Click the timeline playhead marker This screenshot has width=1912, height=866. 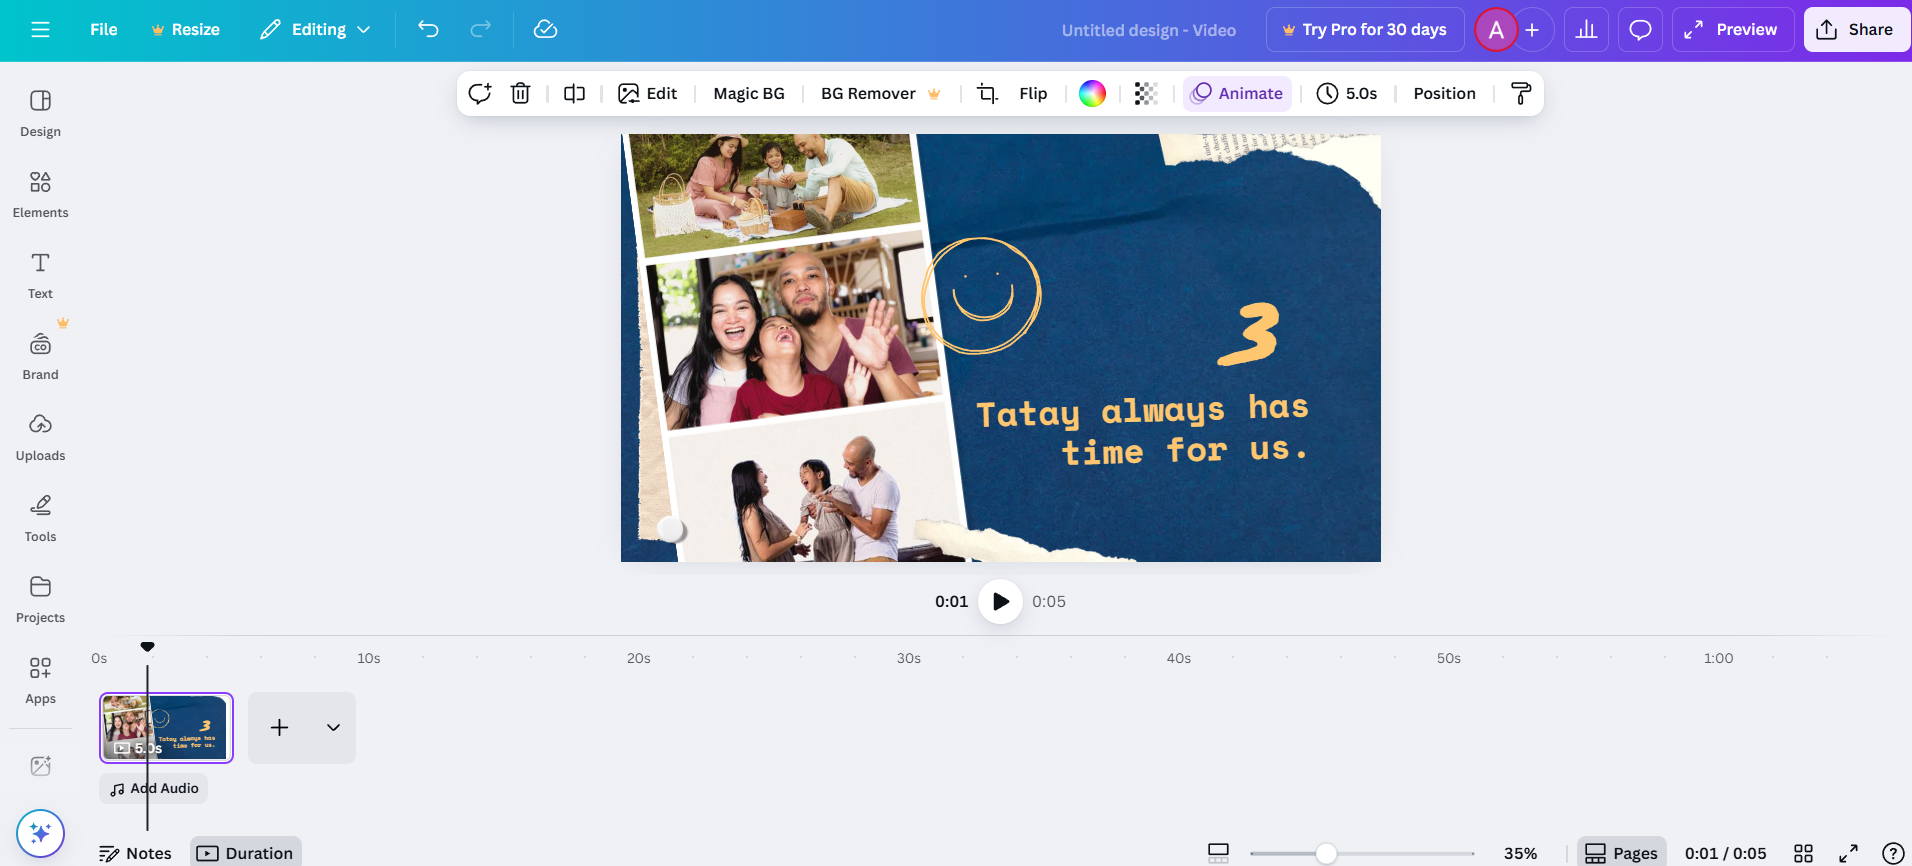point(147,647)
